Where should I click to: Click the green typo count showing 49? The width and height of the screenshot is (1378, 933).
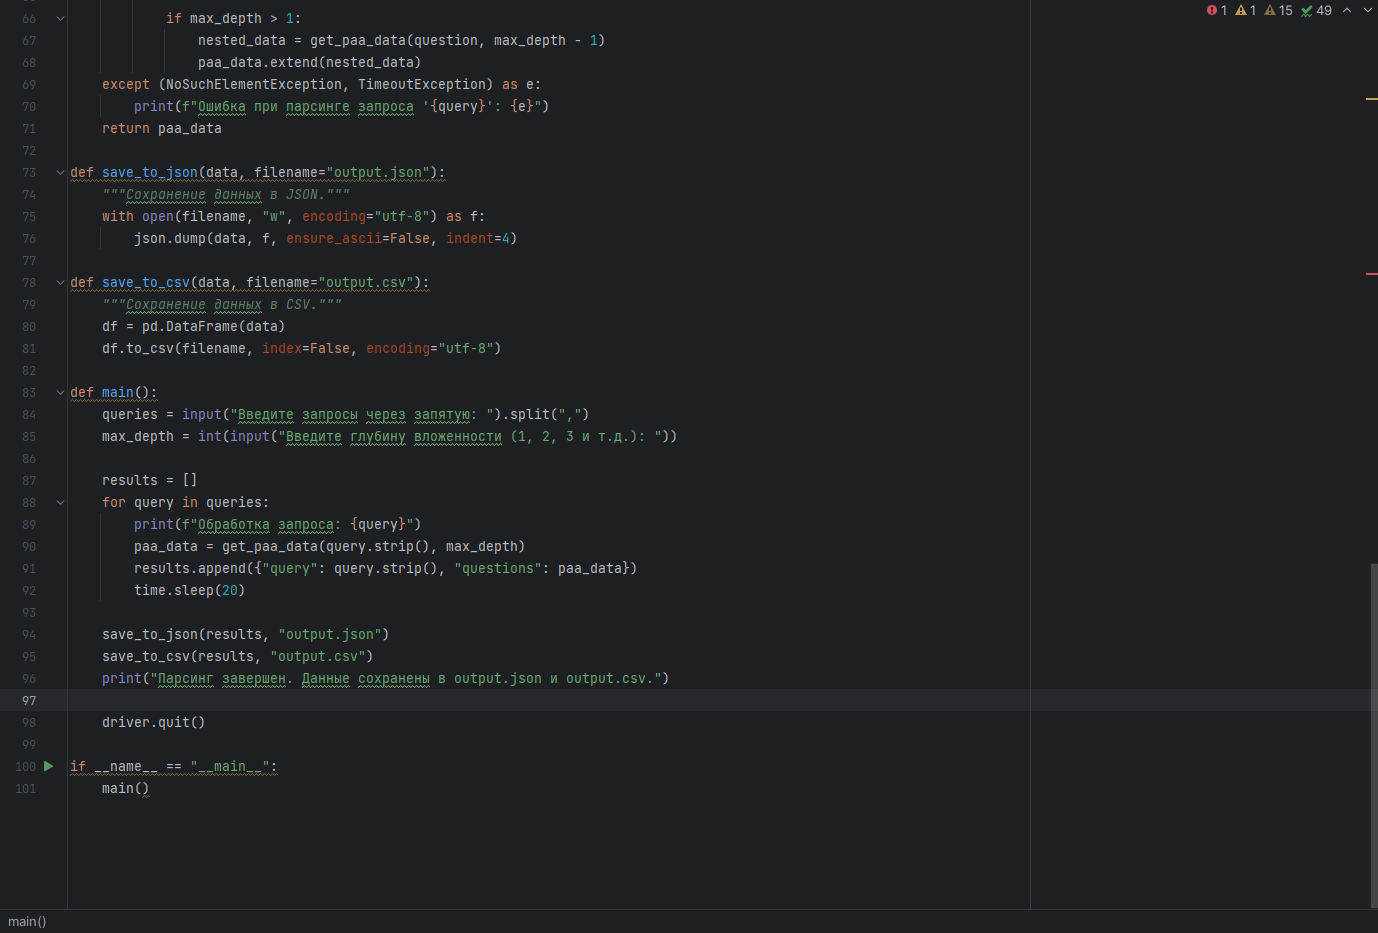coord(1316,10)
